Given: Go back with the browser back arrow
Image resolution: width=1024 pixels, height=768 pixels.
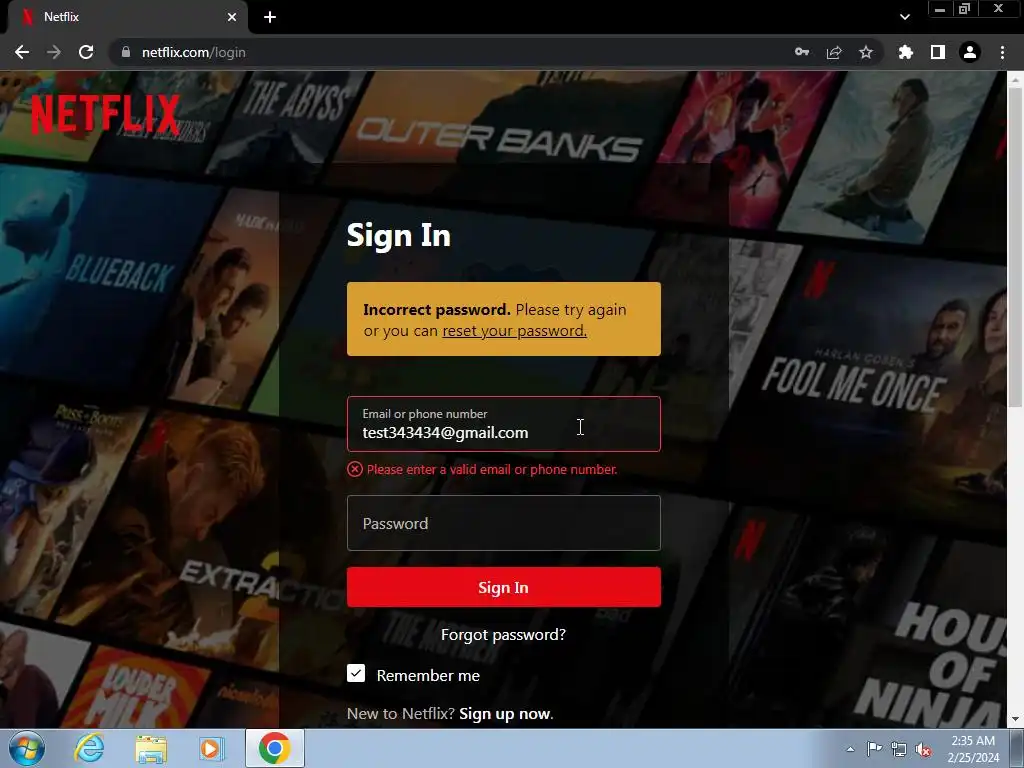Looking at the screenshot, I should coord(22,52).
